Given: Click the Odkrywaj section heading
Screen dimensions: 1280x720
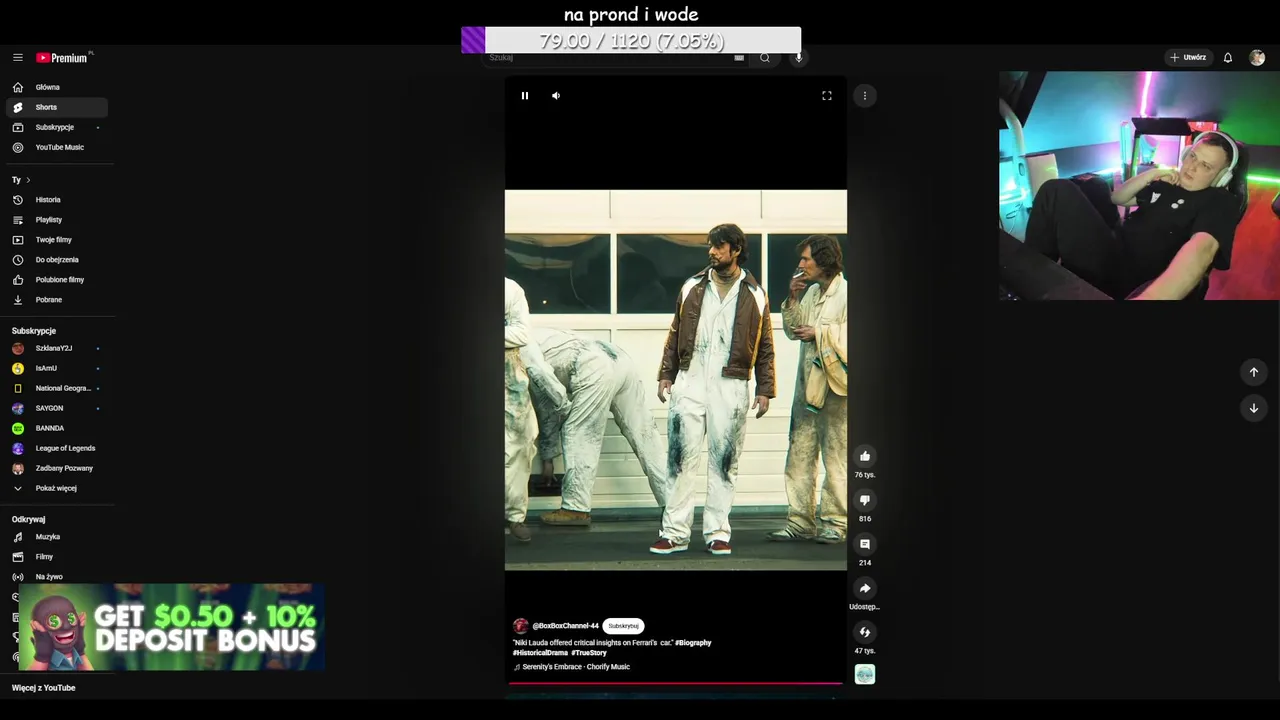Looking at the screenshot, I should (x=29, y=520).
